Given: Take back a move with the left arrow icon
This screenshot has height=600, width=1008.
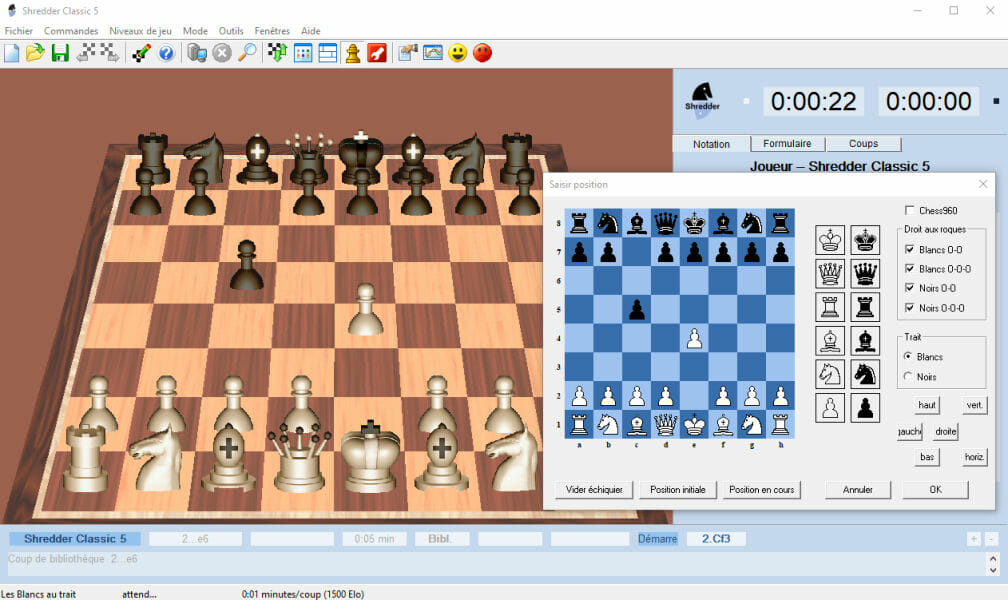Looking at the screenshot, I should 86,53.
